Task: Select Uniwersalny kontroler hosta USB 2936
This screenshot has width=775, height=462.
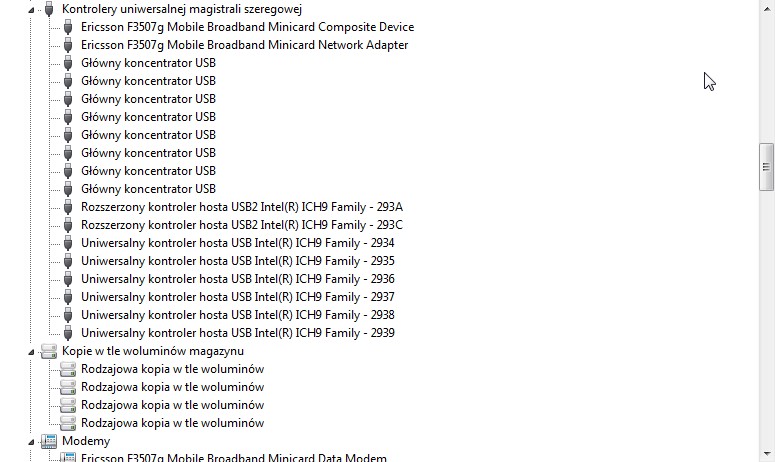Action: tap(238, 279)
